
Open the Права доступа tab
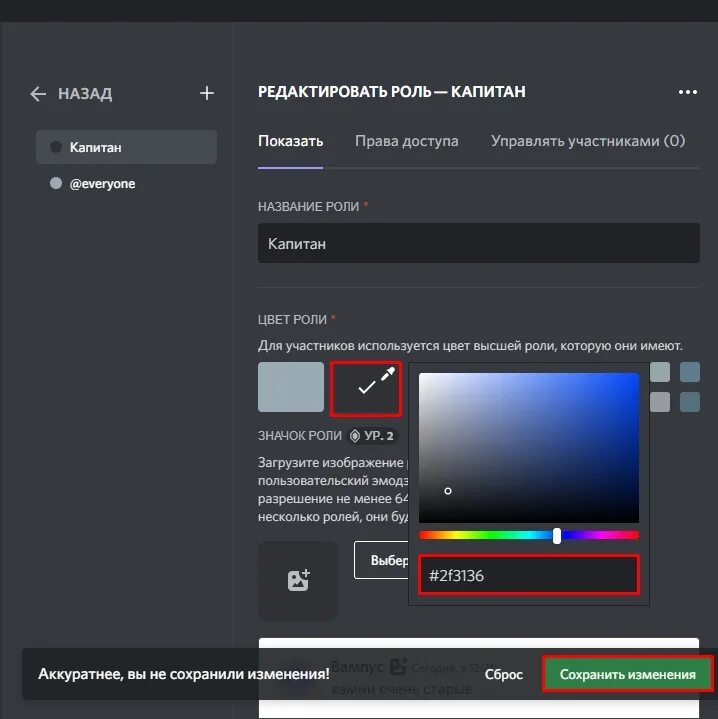[407, 141]
